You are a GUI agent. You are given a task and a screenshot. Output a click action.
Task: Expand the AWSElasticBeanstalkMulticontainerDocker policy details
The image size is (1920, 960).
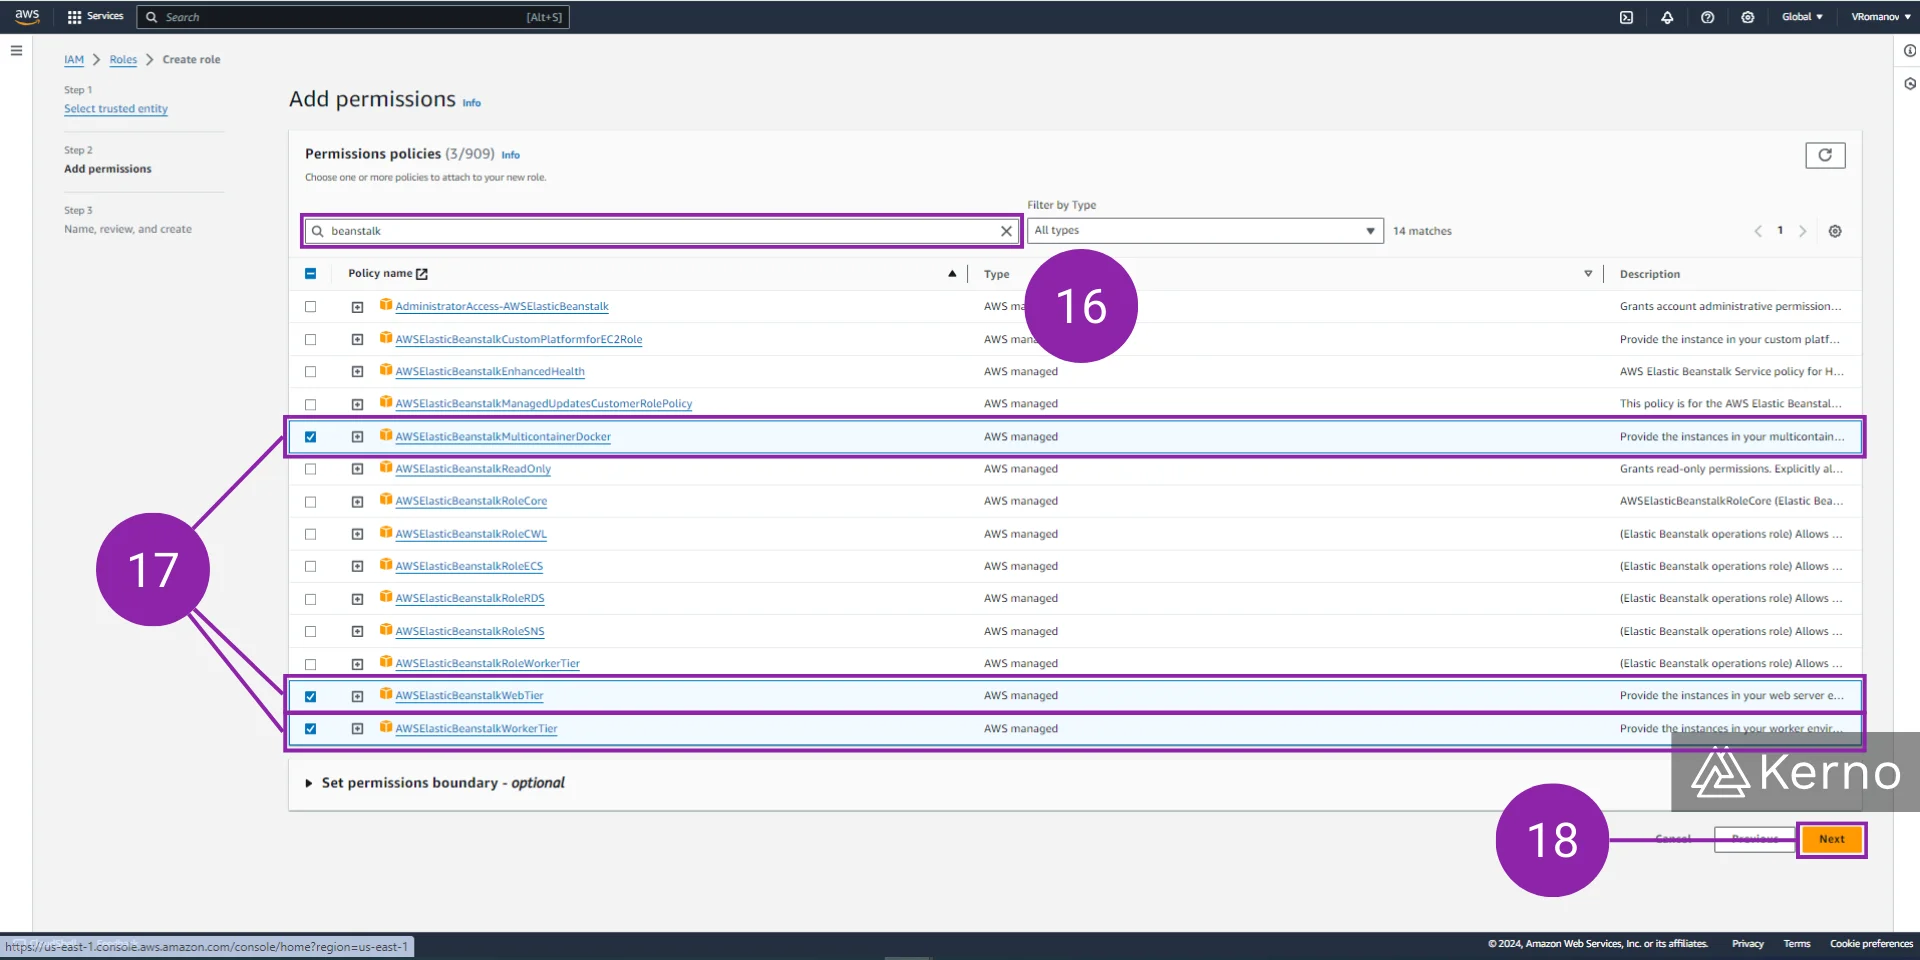coord(357,437)
